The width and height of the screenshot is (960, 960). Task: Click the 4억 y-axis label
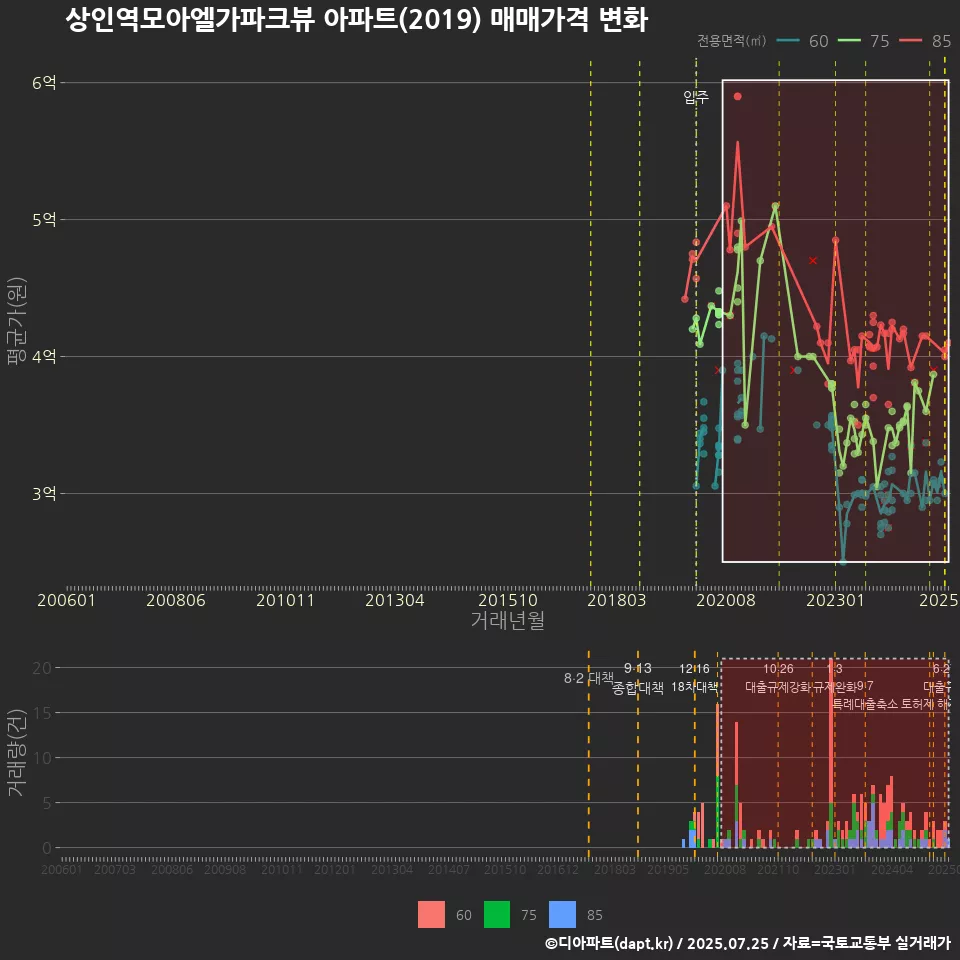click(44, 356)
